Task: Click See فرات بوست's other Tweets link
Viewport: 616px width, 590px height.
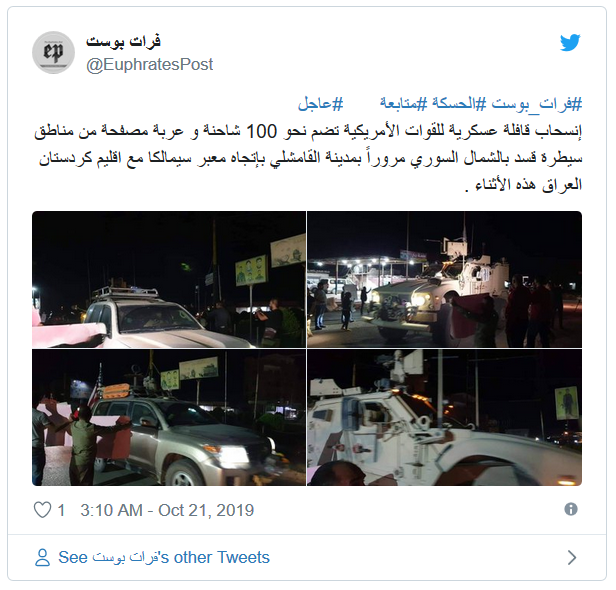Action: 164,557
